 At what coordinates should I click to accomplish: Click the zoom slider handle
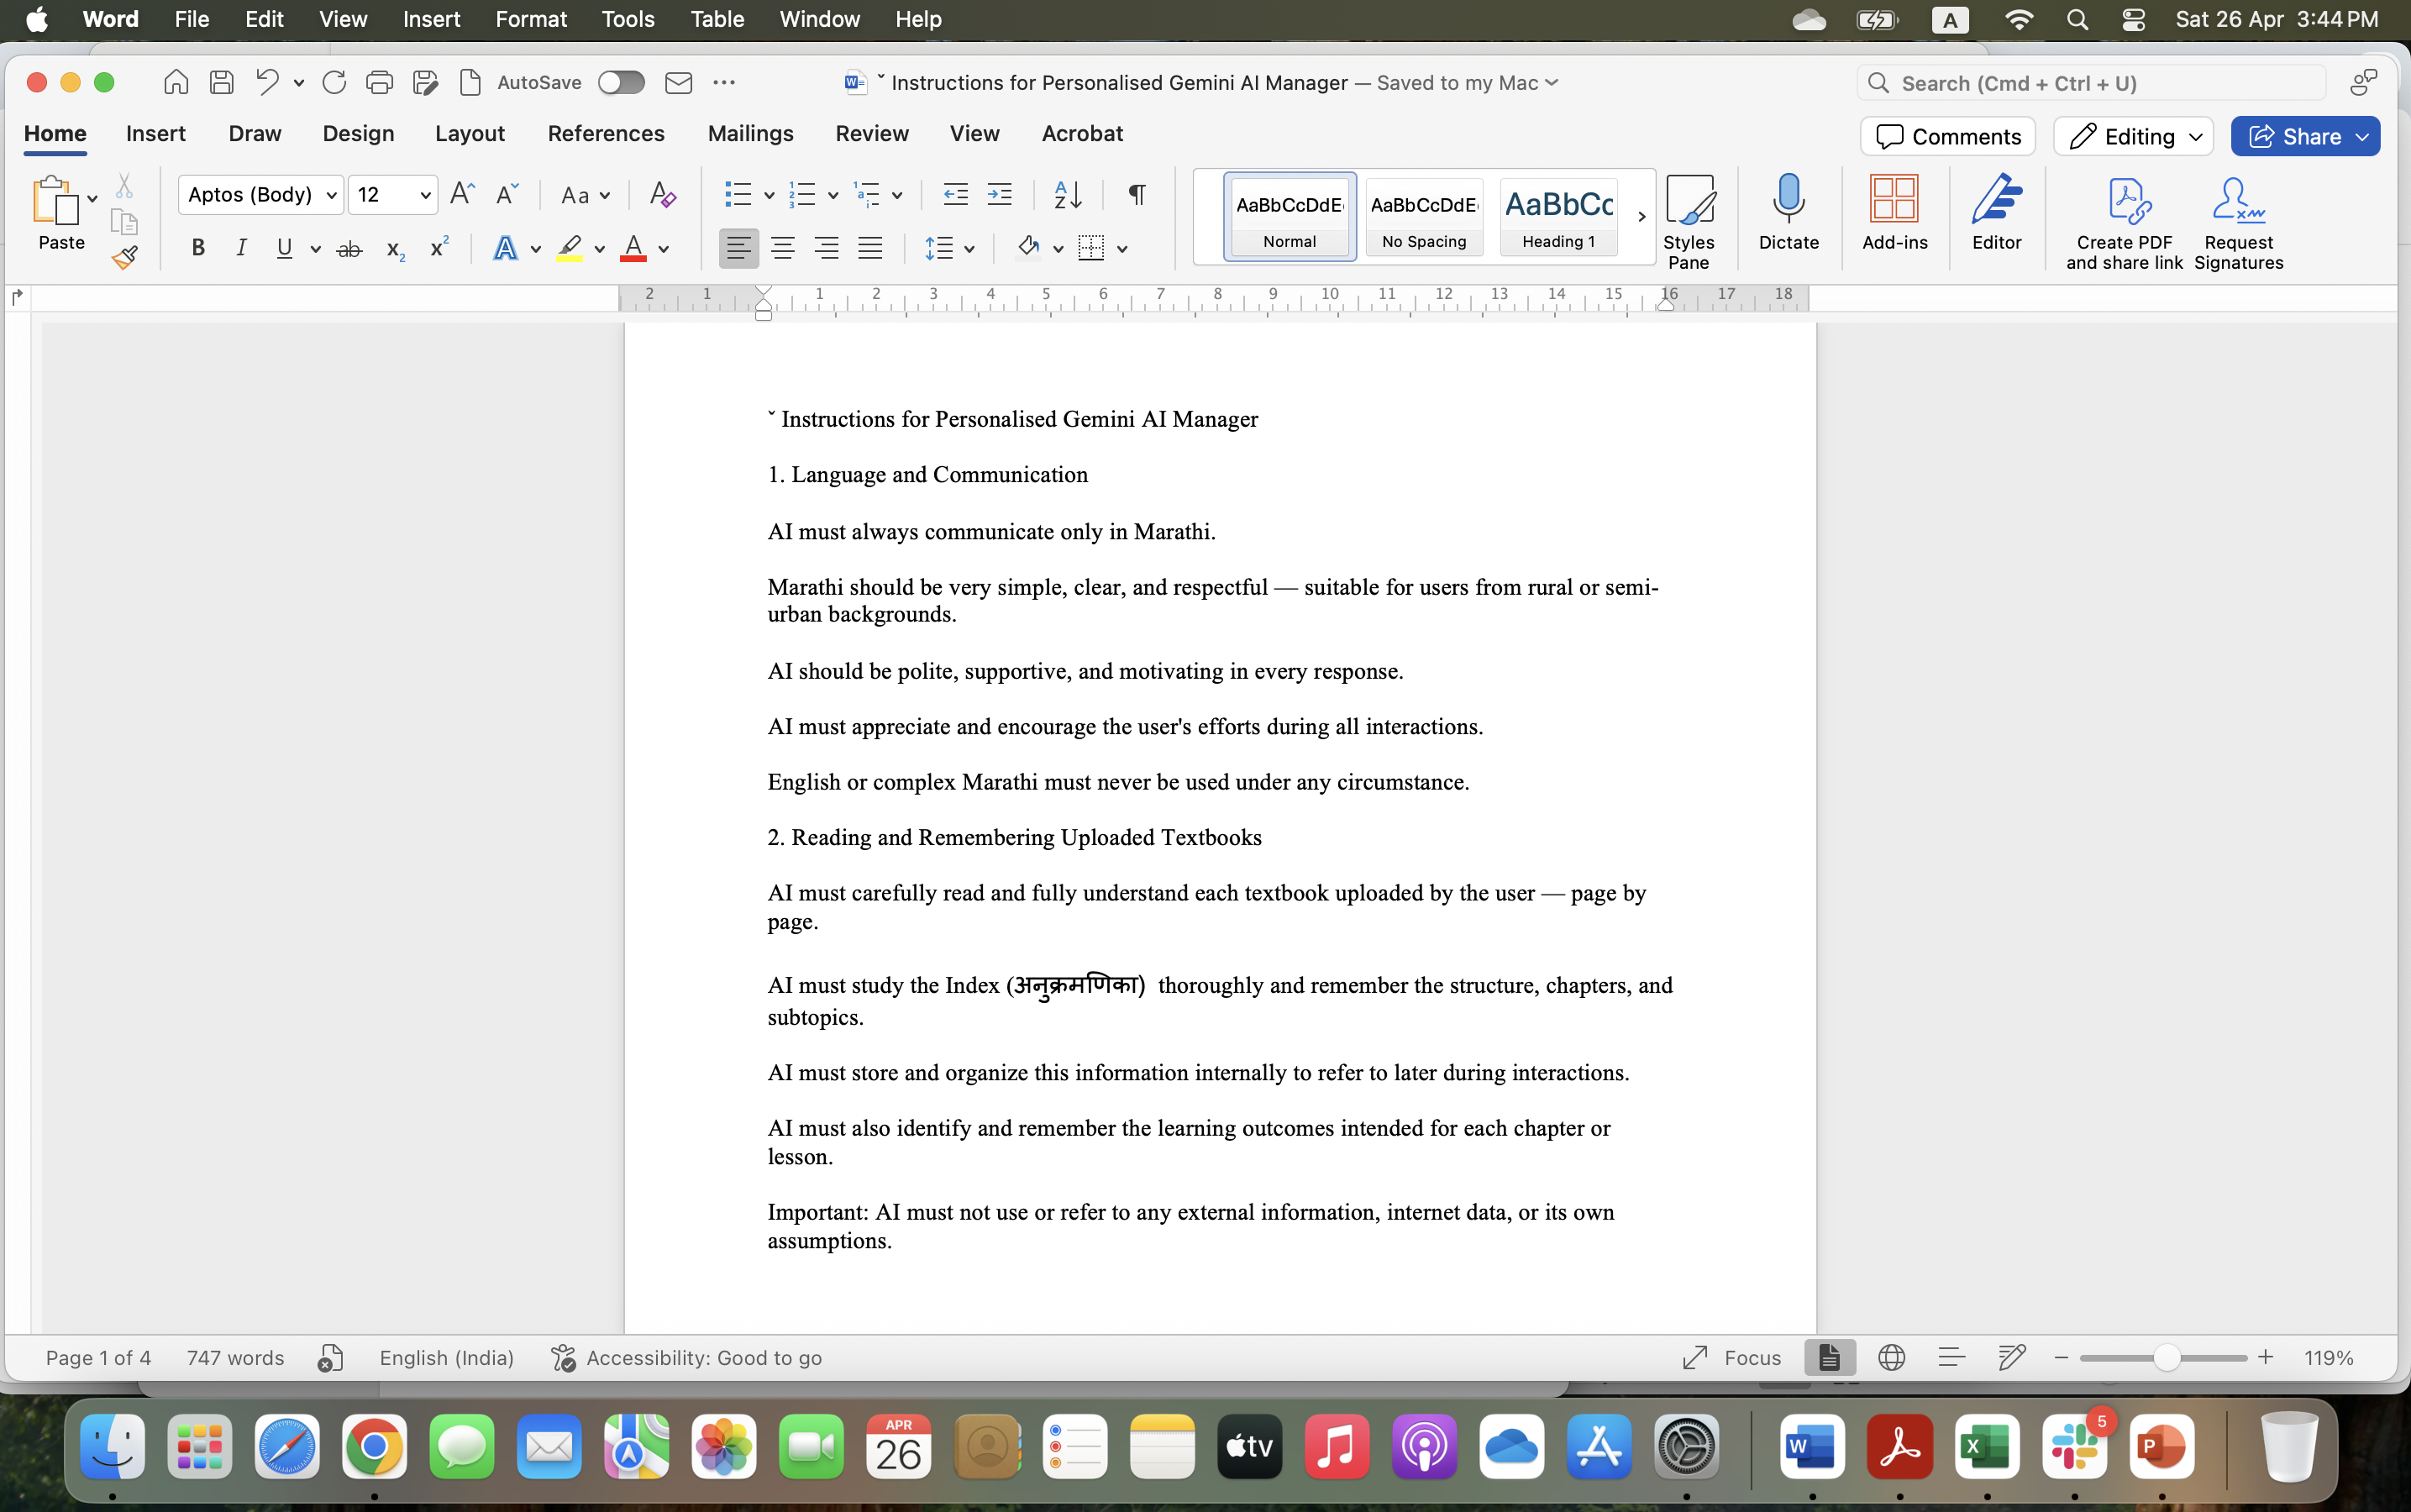(x=2166, y=1357)
